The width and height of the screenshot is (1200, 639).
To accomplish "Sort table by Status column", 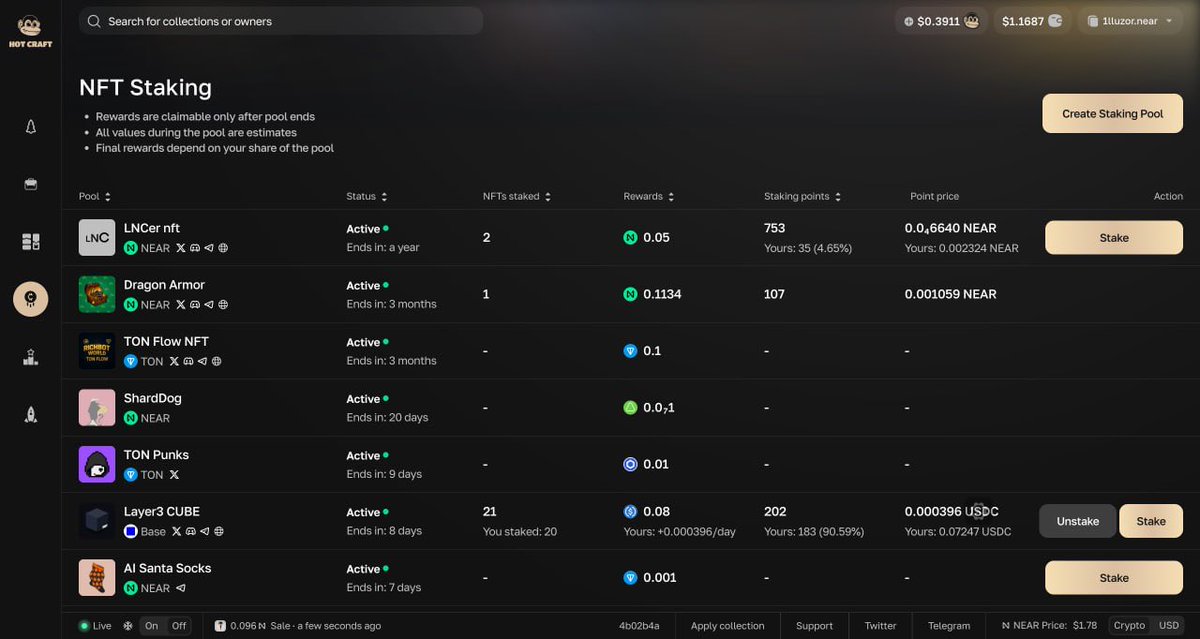I will click(x=367, y=197).
